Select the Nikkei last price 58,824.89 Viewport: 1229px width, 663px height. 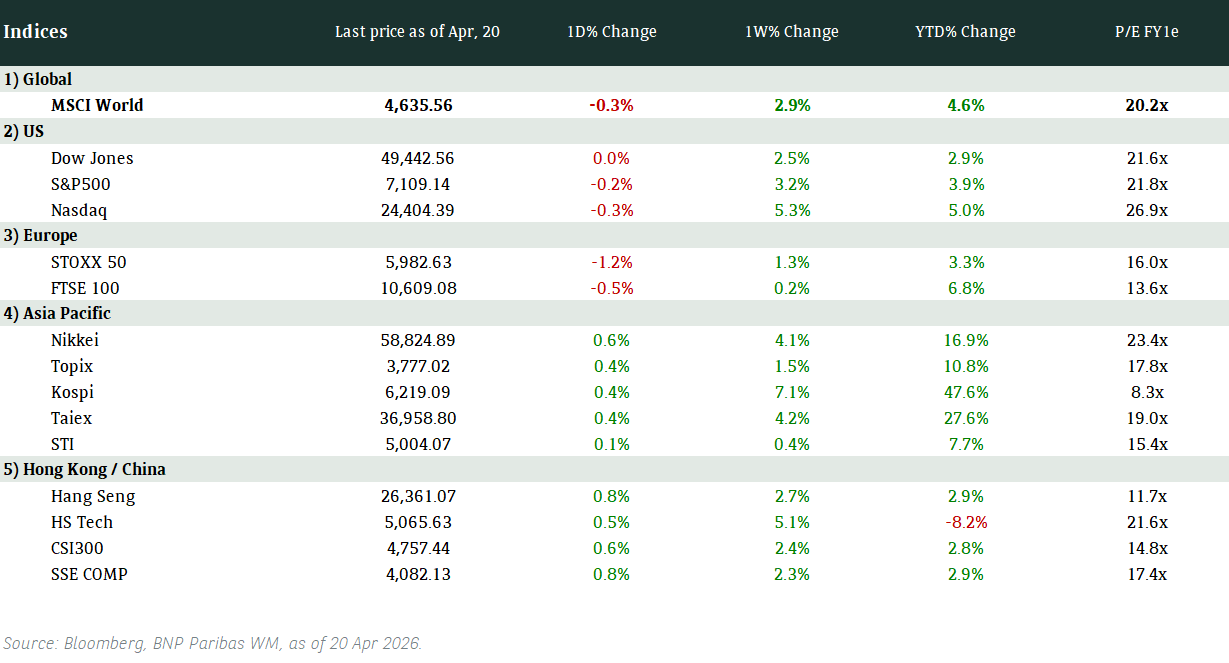[418, 340]
